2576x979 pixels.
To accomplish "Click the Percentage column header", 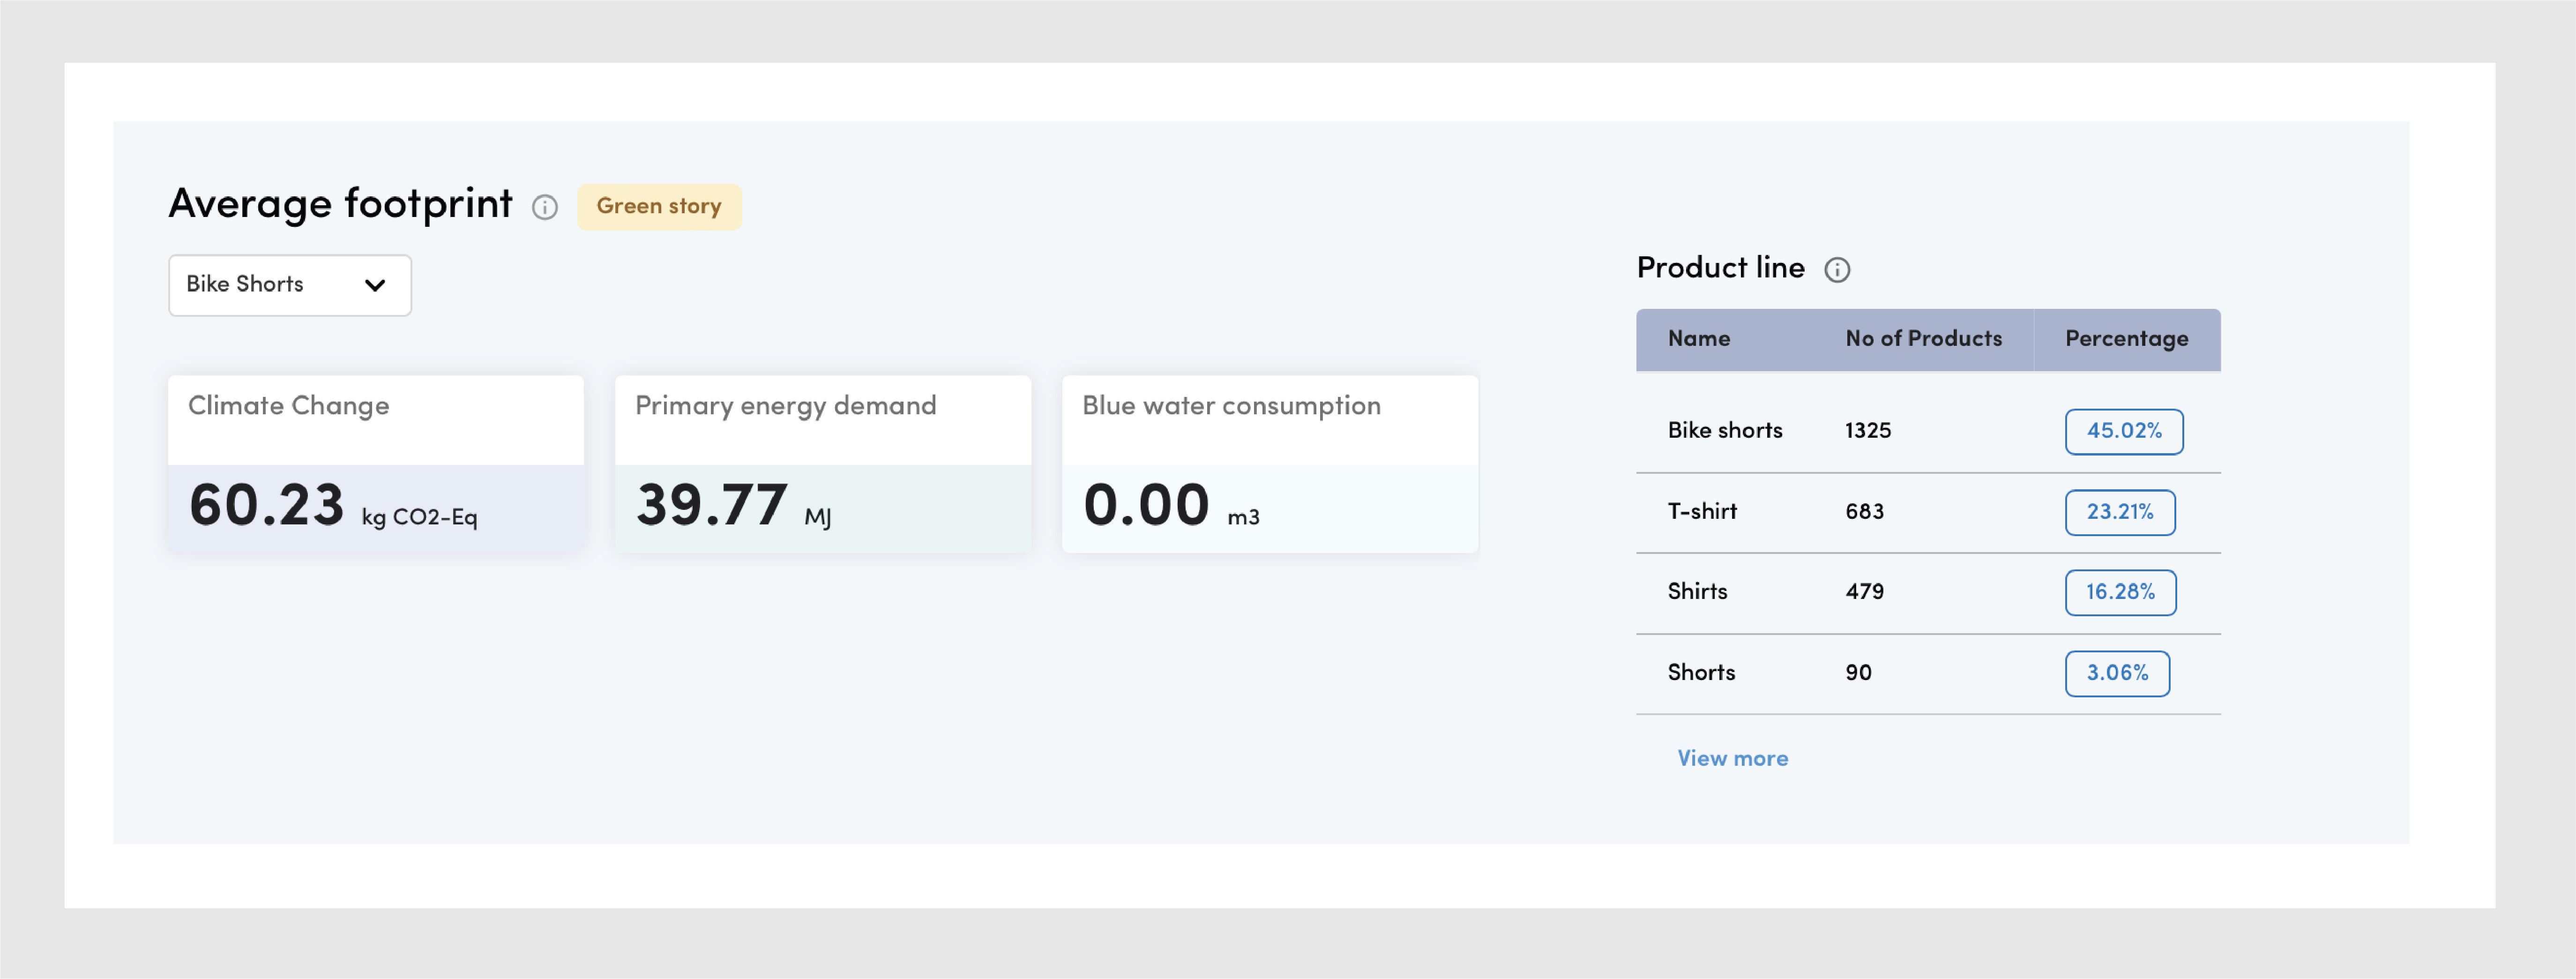I will [x=2126, y=339].
